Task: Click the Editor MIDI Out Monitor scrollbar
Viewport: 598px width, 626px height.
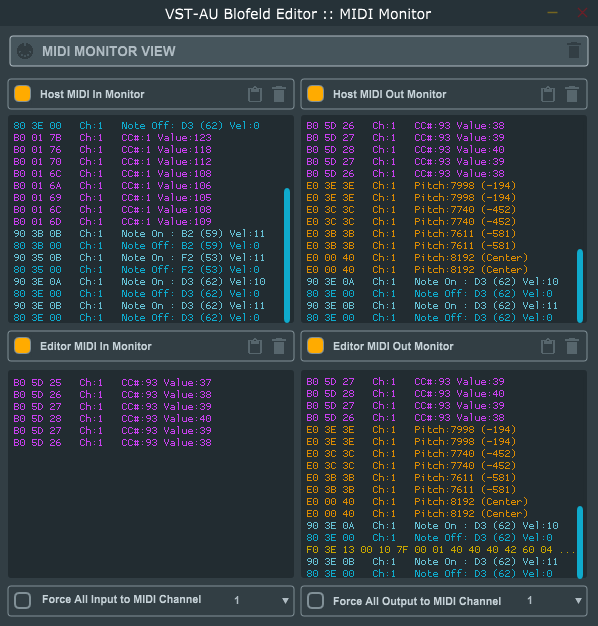Action: tap(580, 542)
